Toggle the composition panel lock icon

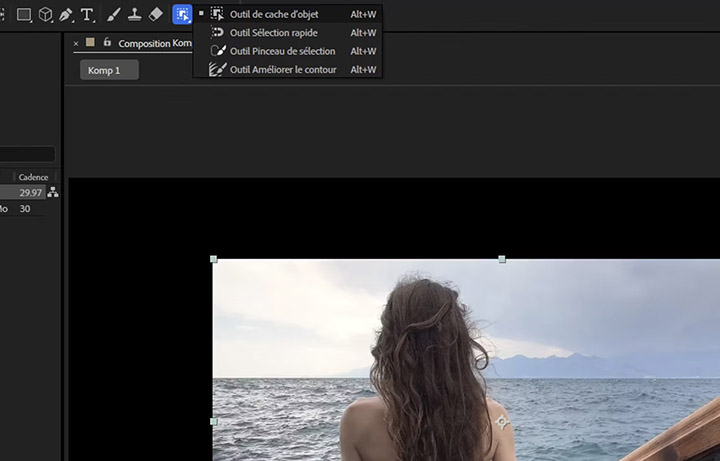pos(107,43)
